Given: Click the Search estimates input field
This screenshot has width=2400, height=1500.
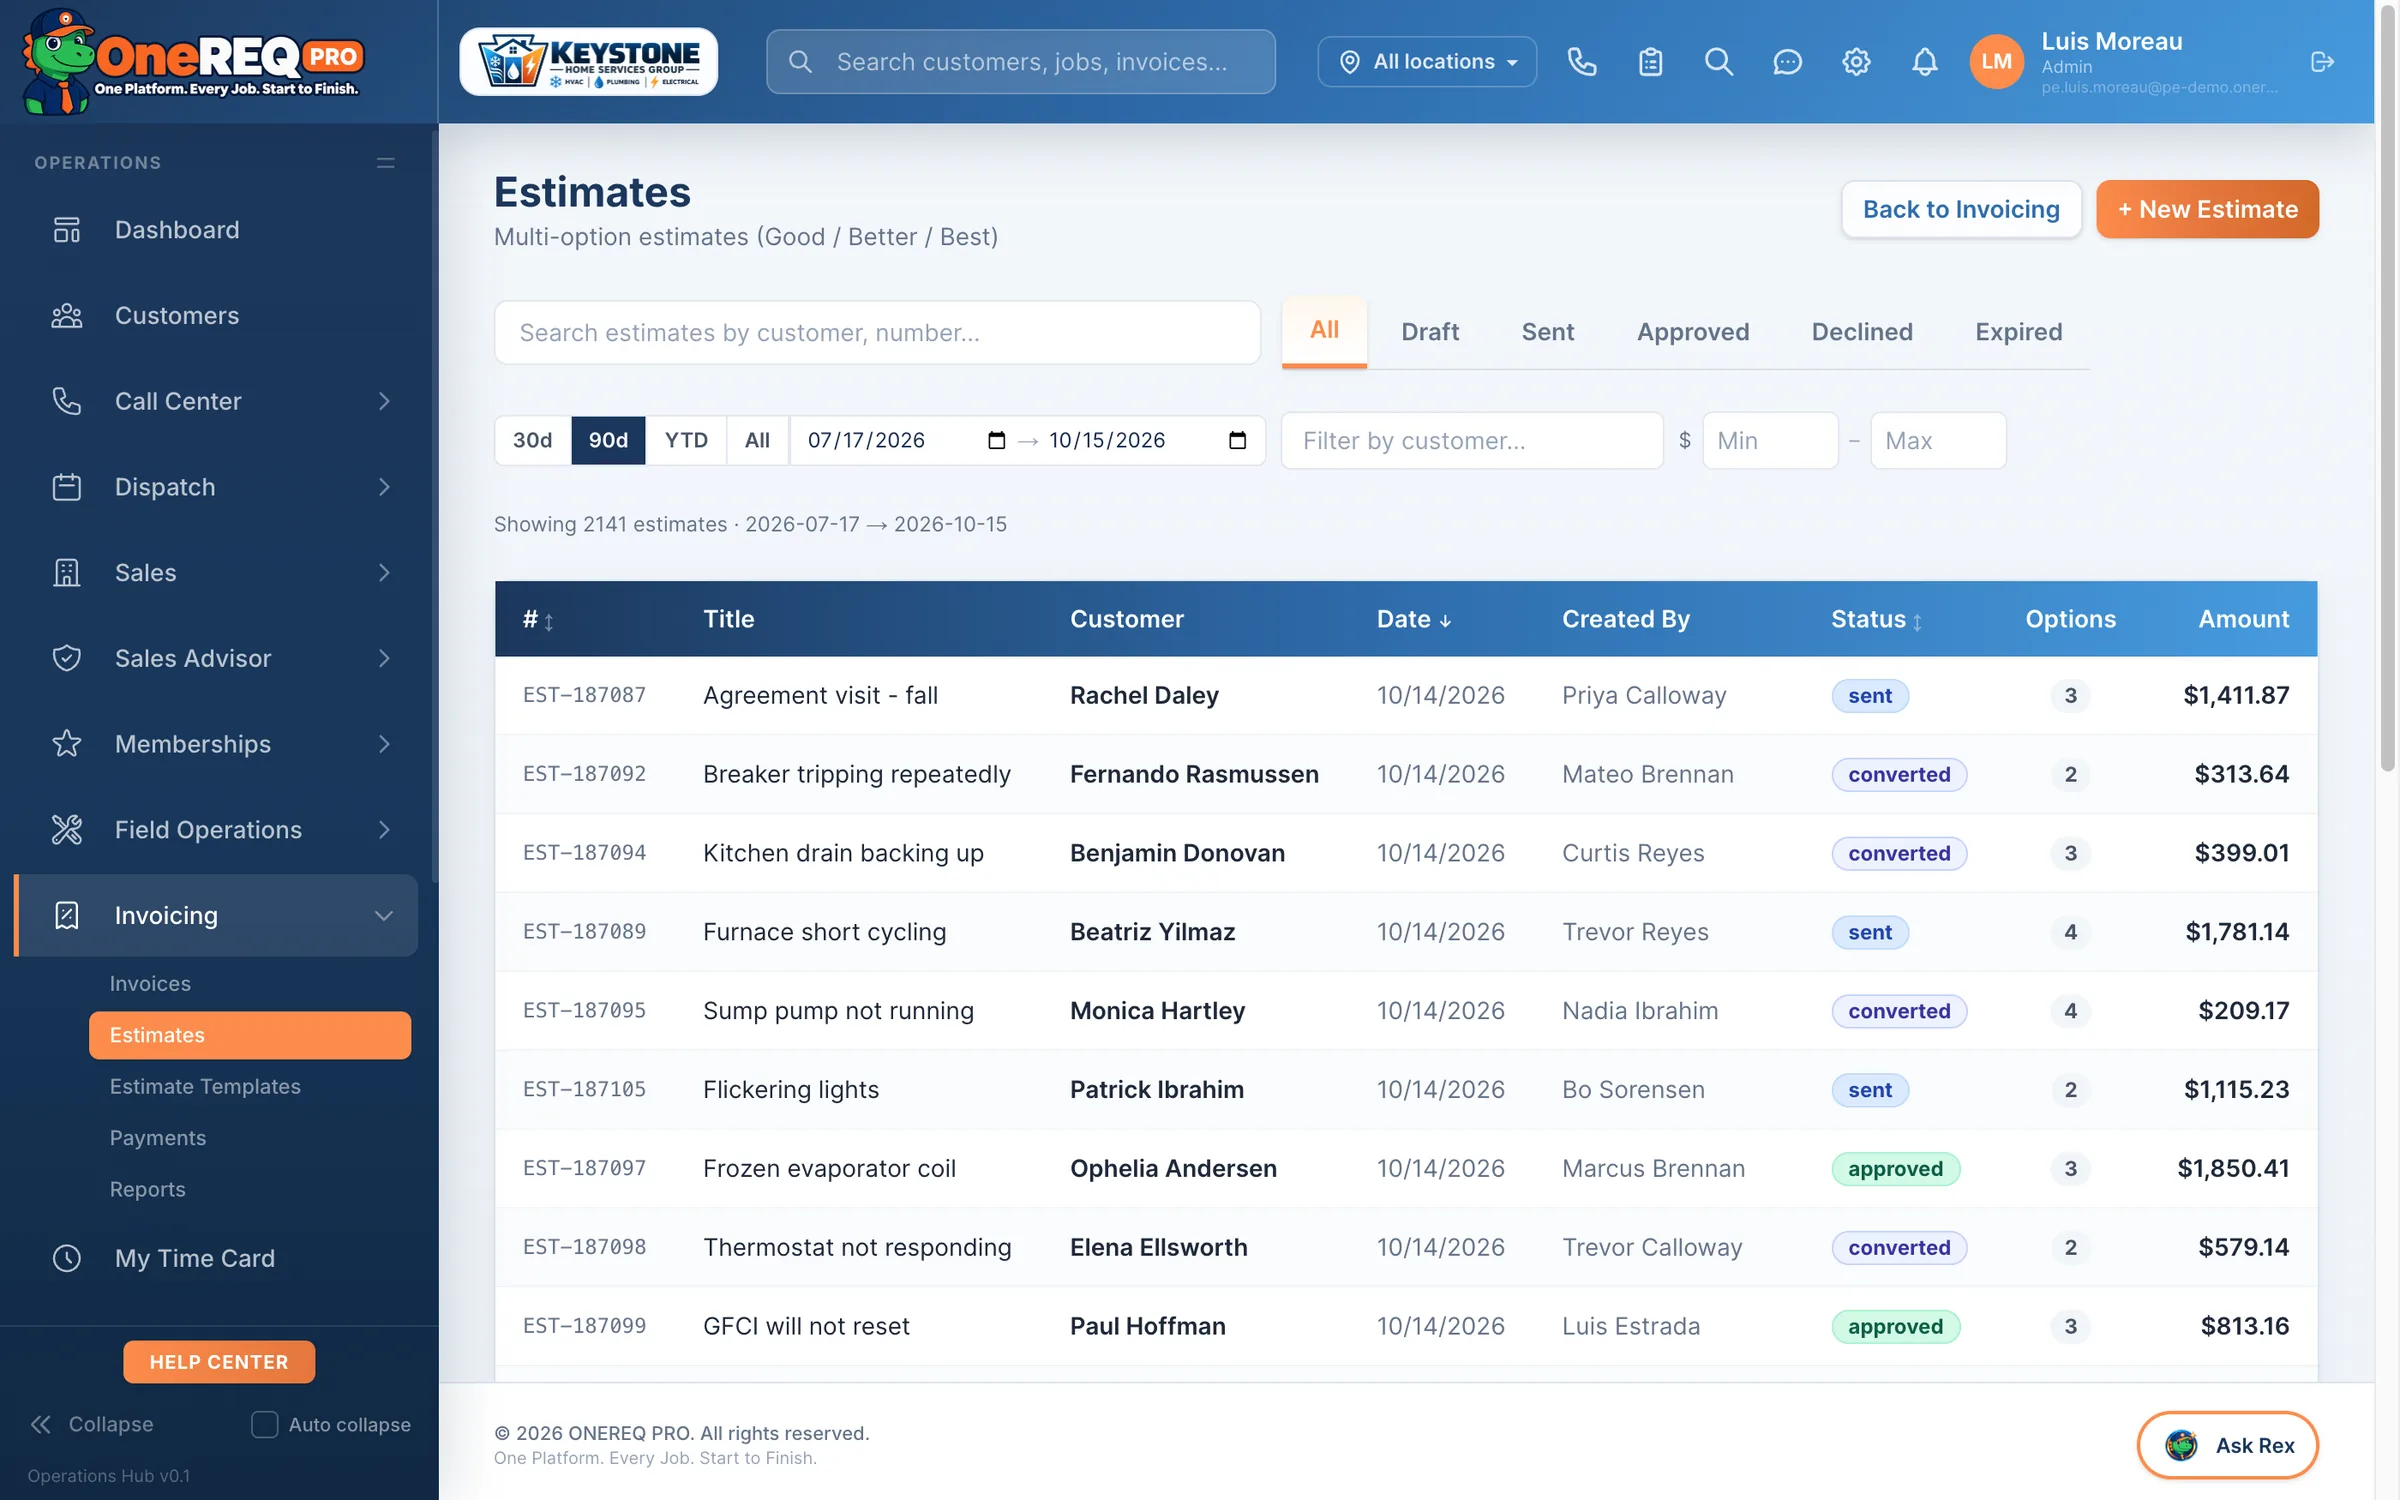Looking at the screenshot, I should click(877, 333).
